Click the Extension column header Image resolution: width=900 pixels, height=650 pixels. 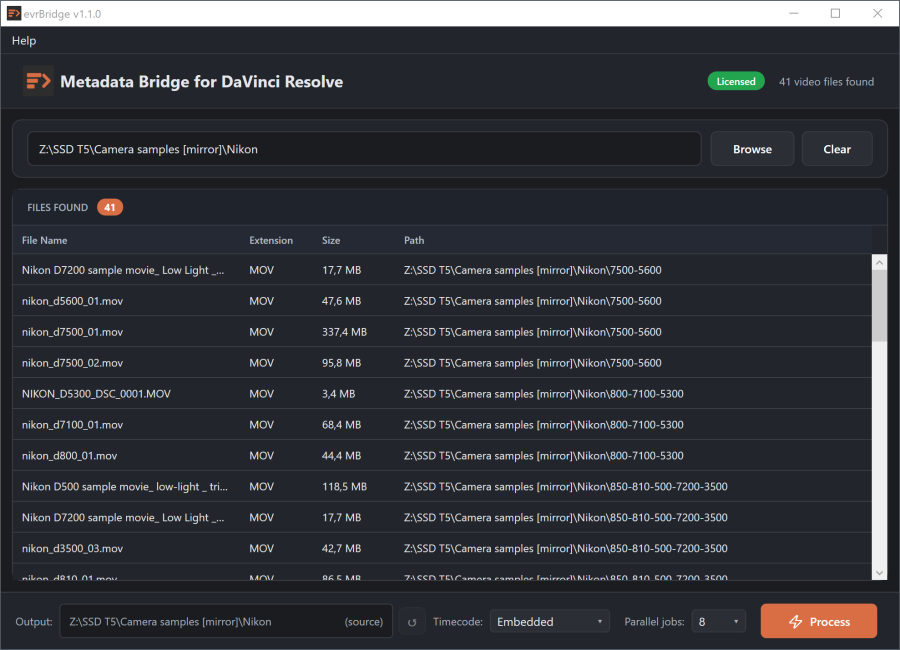[x=270, y=241]
